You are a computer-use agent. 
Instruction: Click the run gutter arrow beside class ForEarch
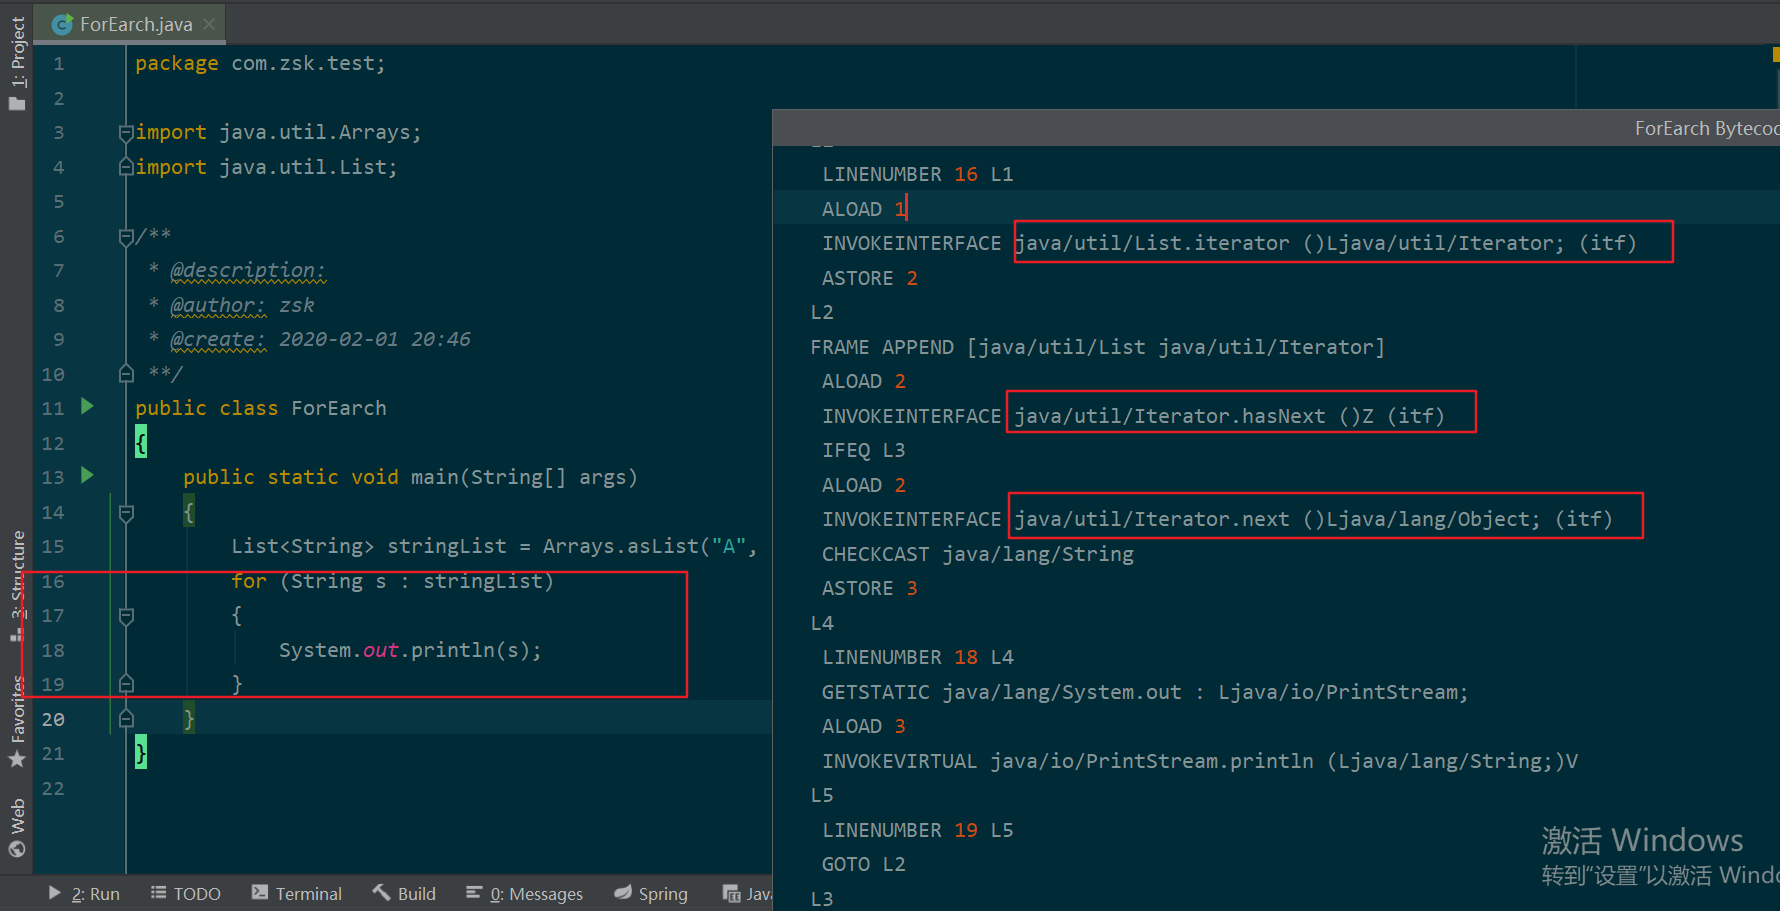tap(87, 406)
